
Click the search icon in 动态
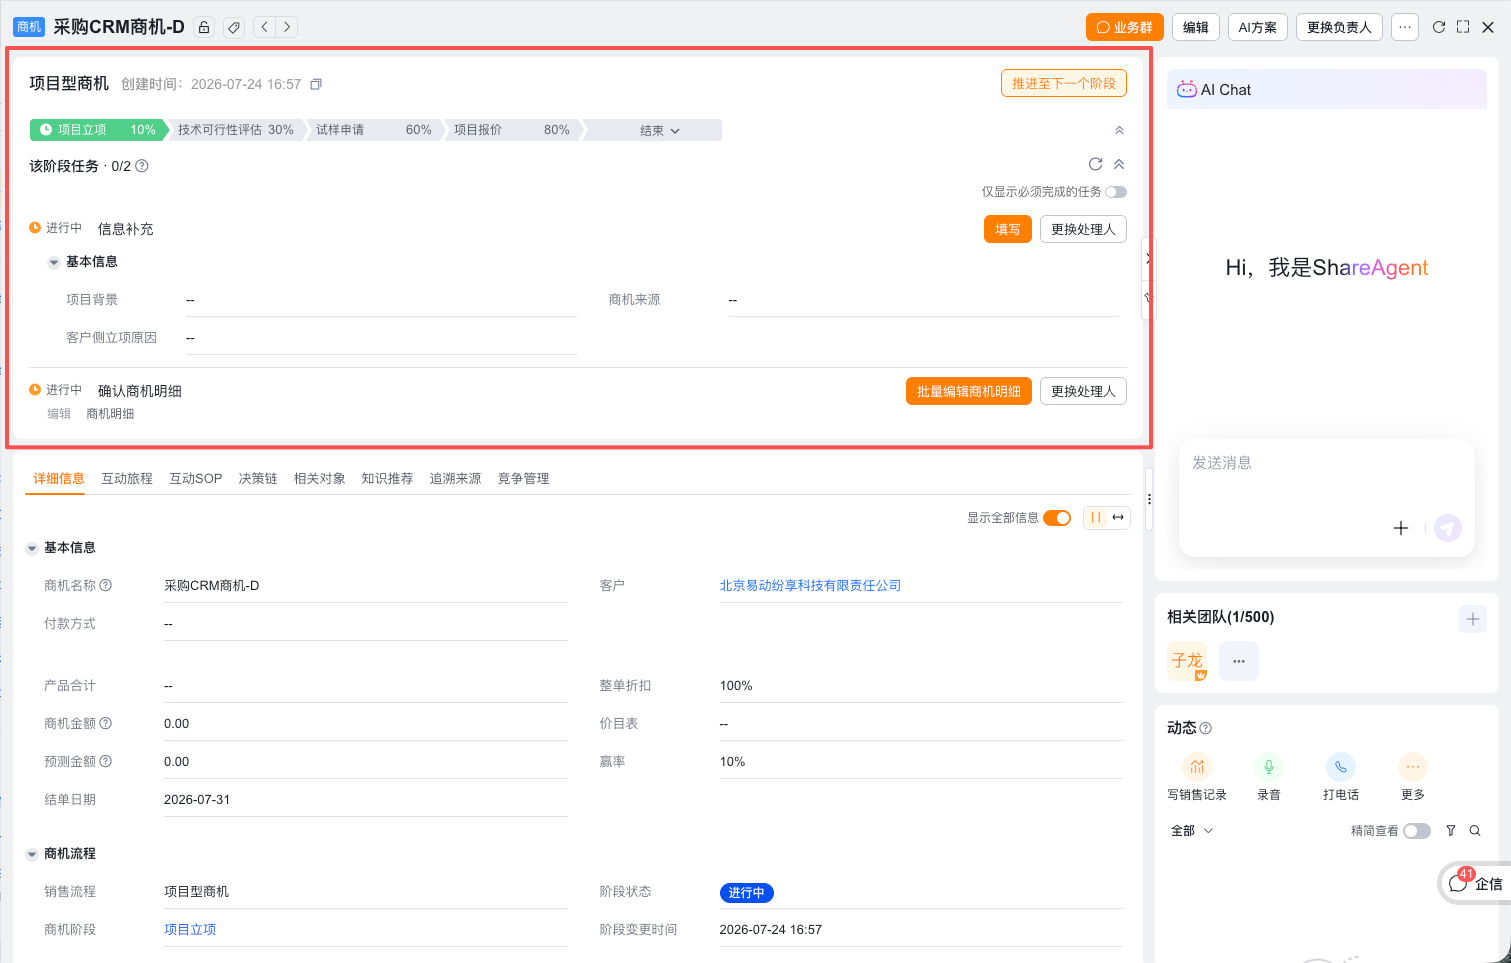(x=1475, y=831)
